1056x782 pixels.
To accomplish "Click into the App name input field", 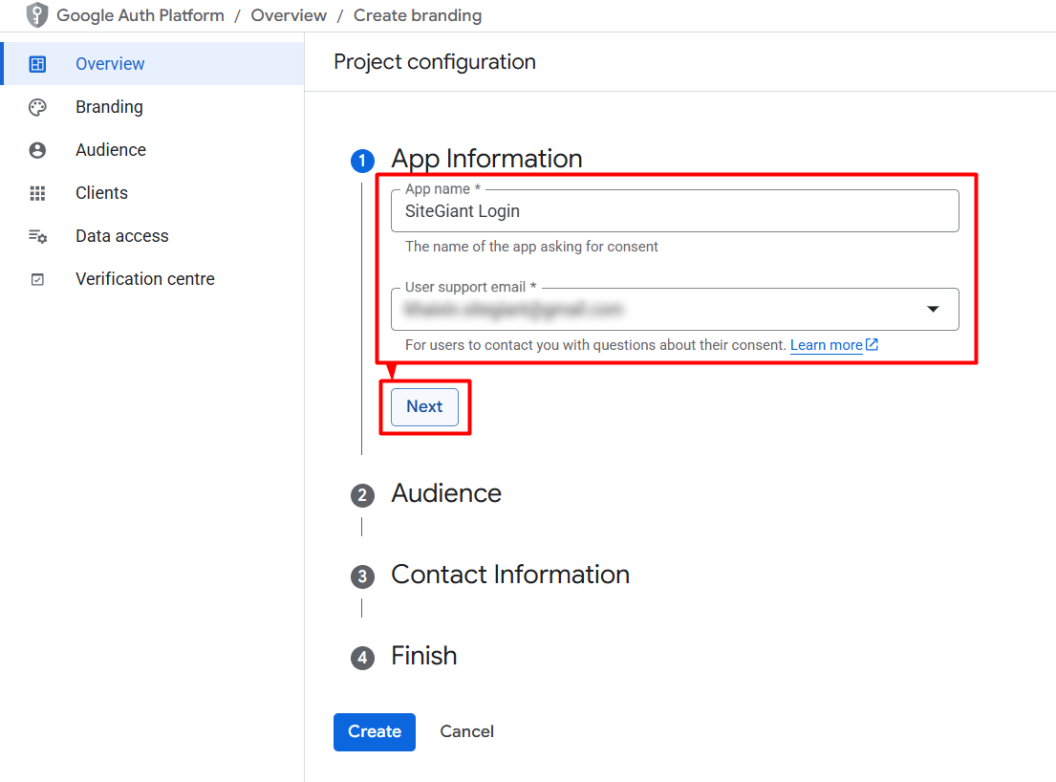I will 675,211.
